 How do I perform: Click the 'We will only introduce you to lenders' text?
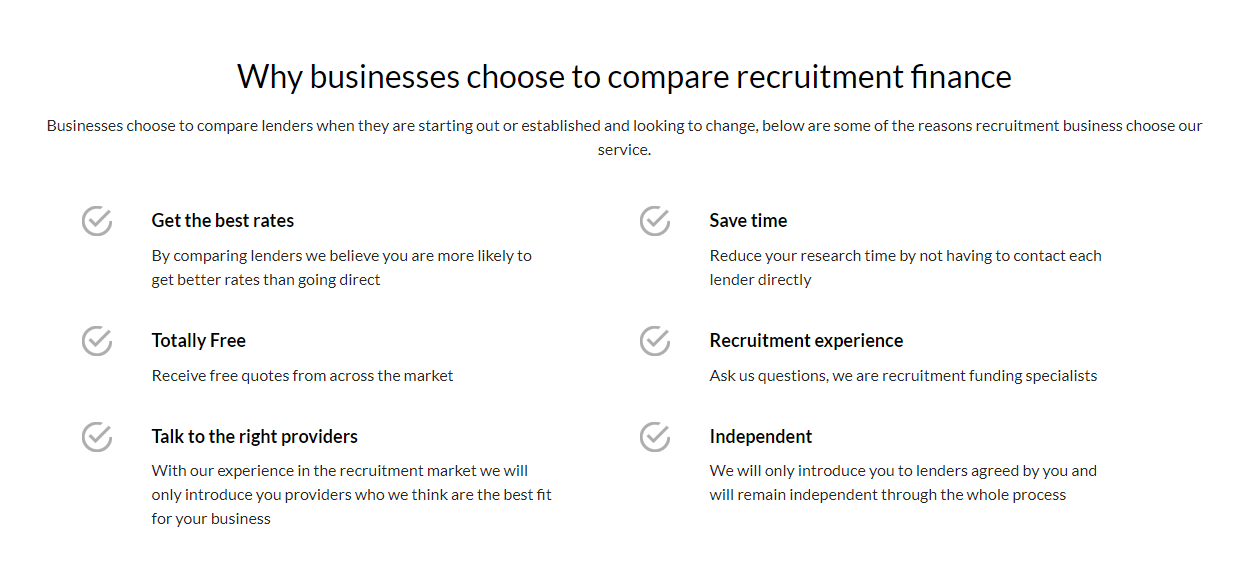click(903, 483)
